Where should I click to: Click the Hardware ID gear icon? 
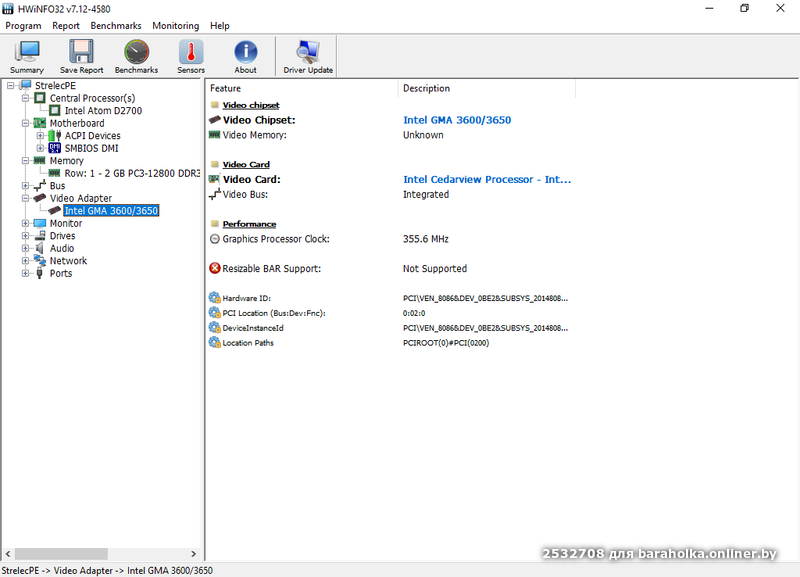click(215, 298)
